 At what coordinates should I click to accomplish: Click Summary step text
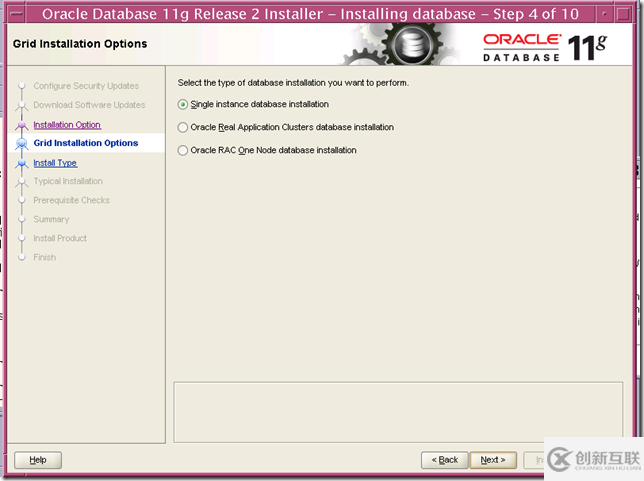click(x=51, y=219)
